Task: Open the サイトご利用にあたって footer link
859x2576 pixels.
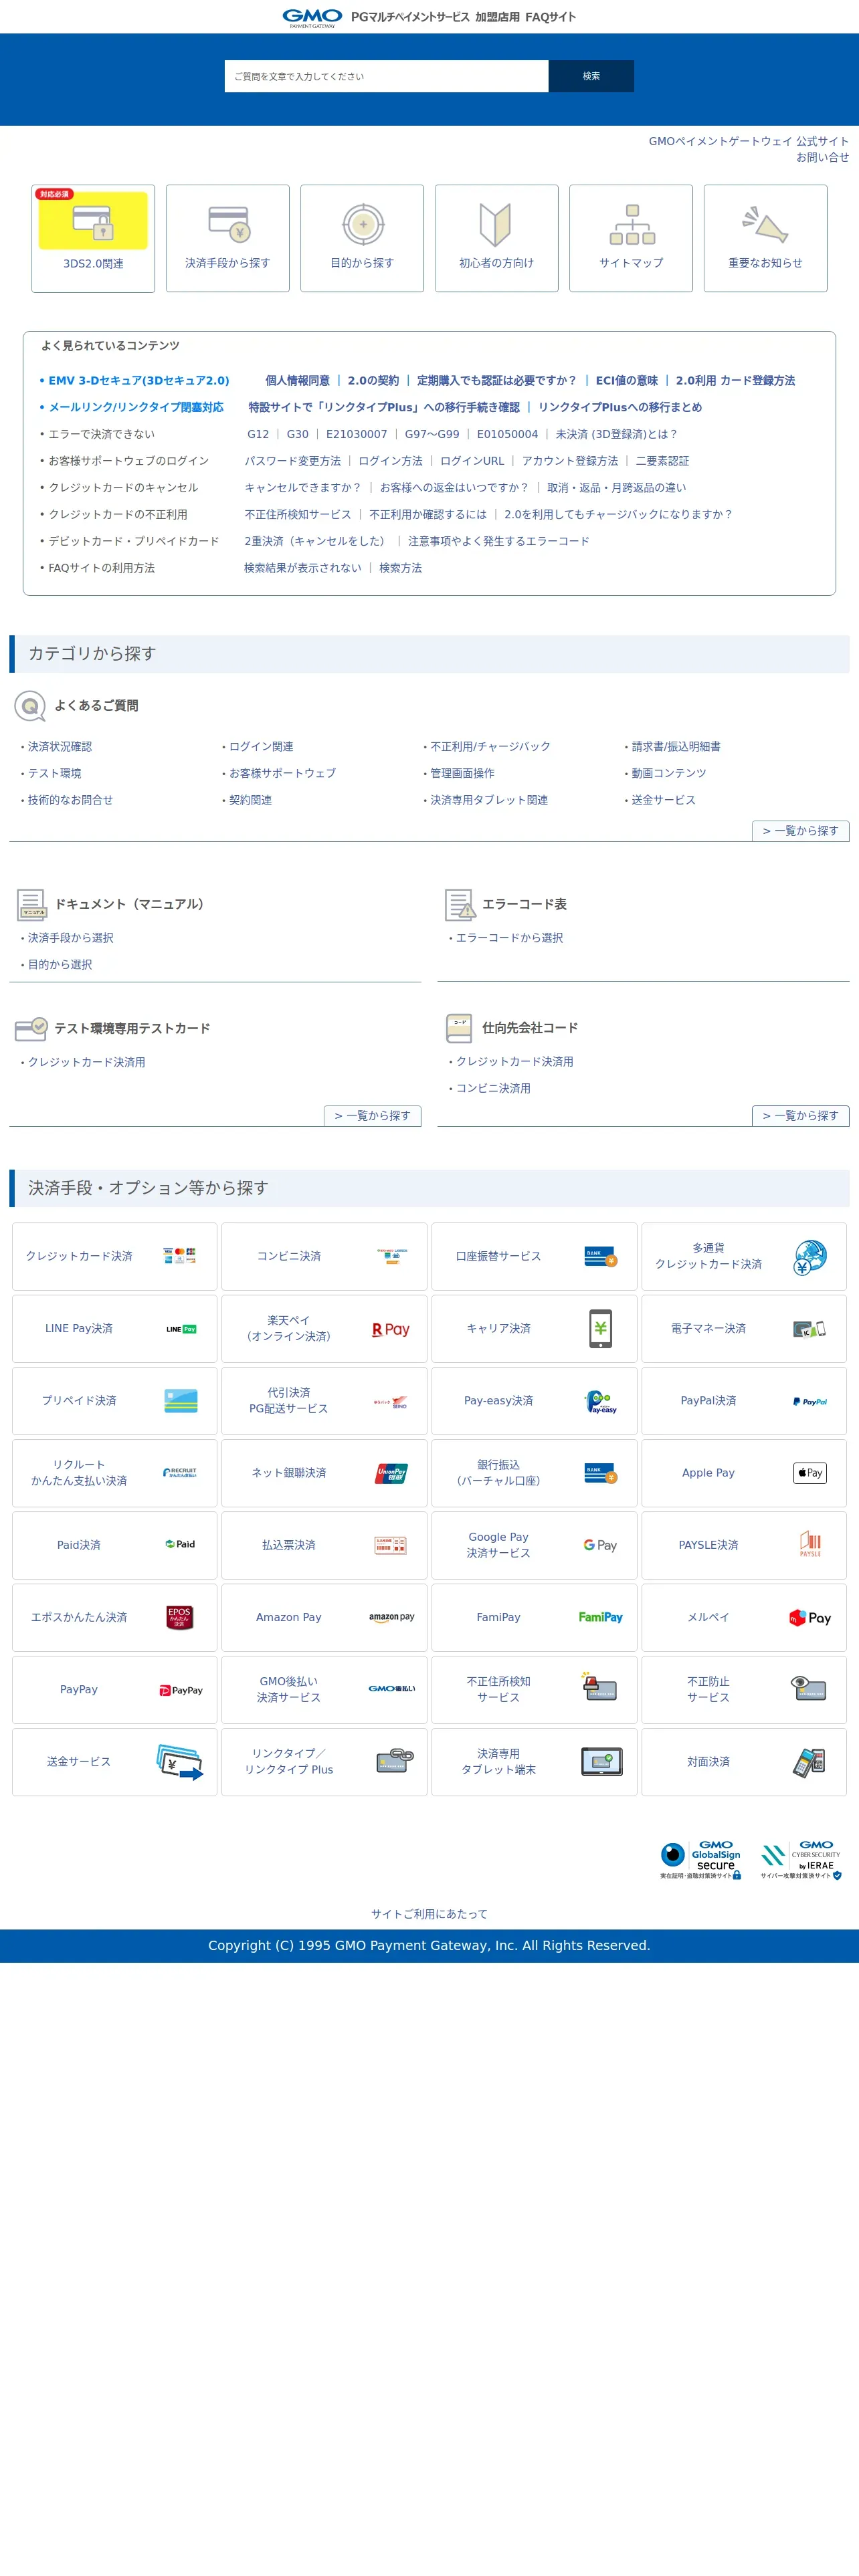Action: [x=429, y=1914]
